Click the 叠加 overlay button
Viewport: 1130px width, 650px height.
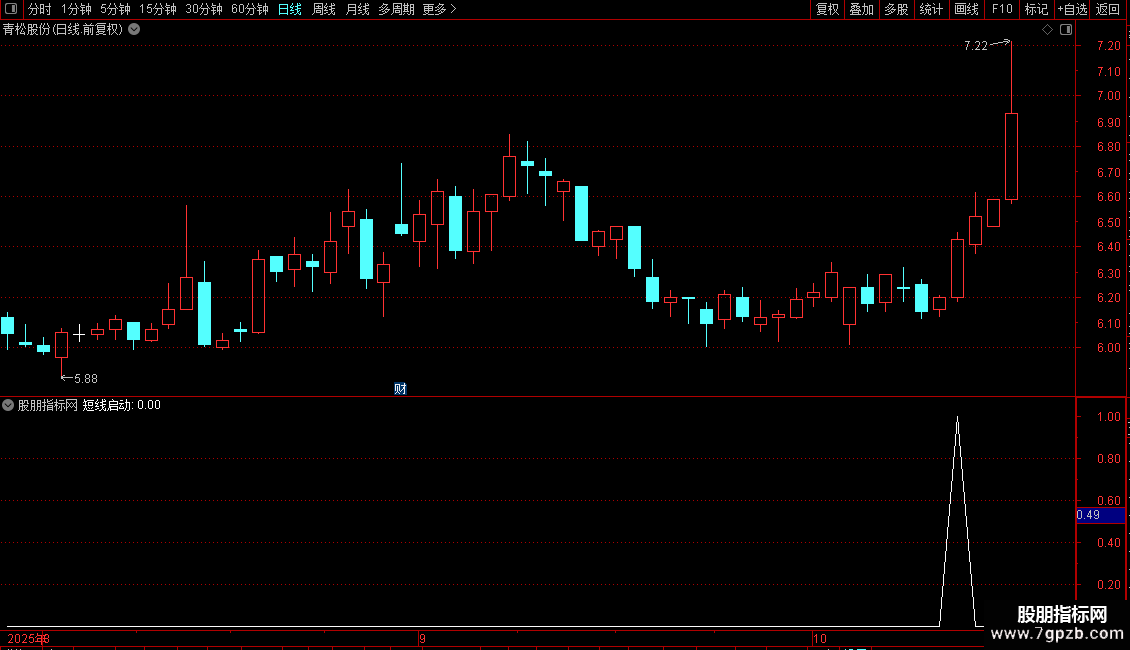click(x=861, y=9)
